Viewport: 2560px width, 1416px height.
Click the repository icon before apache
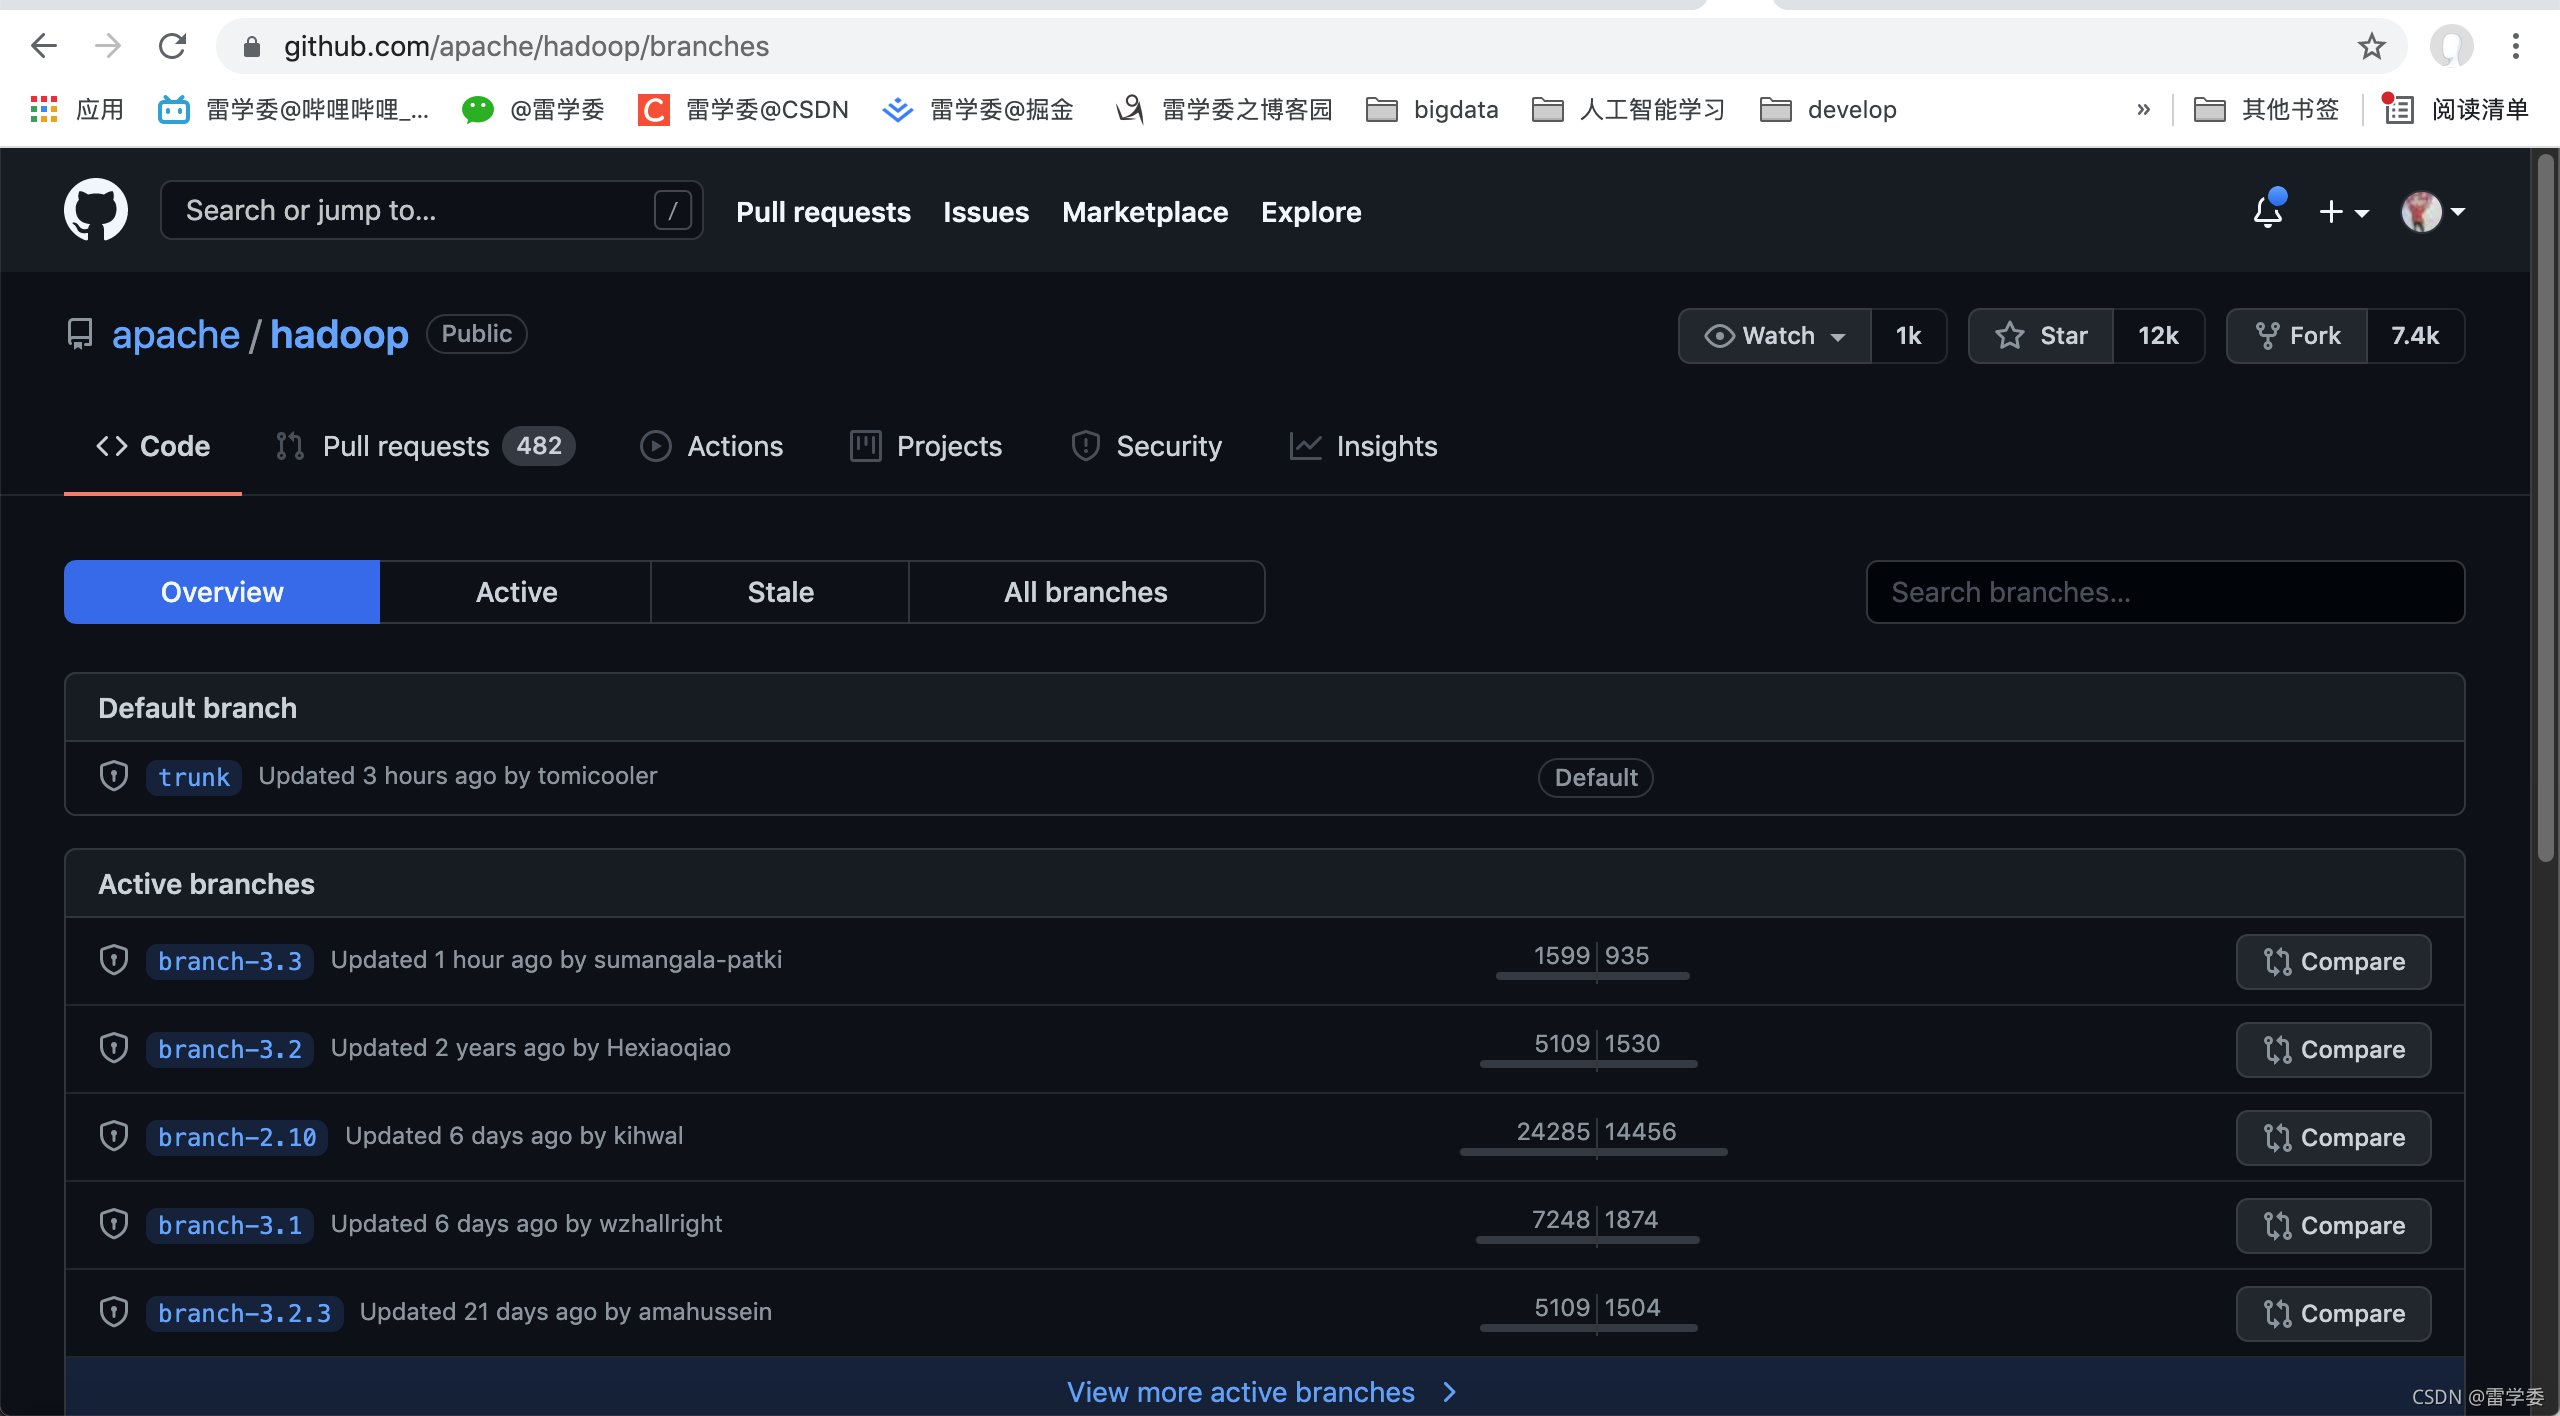[x=80, y=334]
